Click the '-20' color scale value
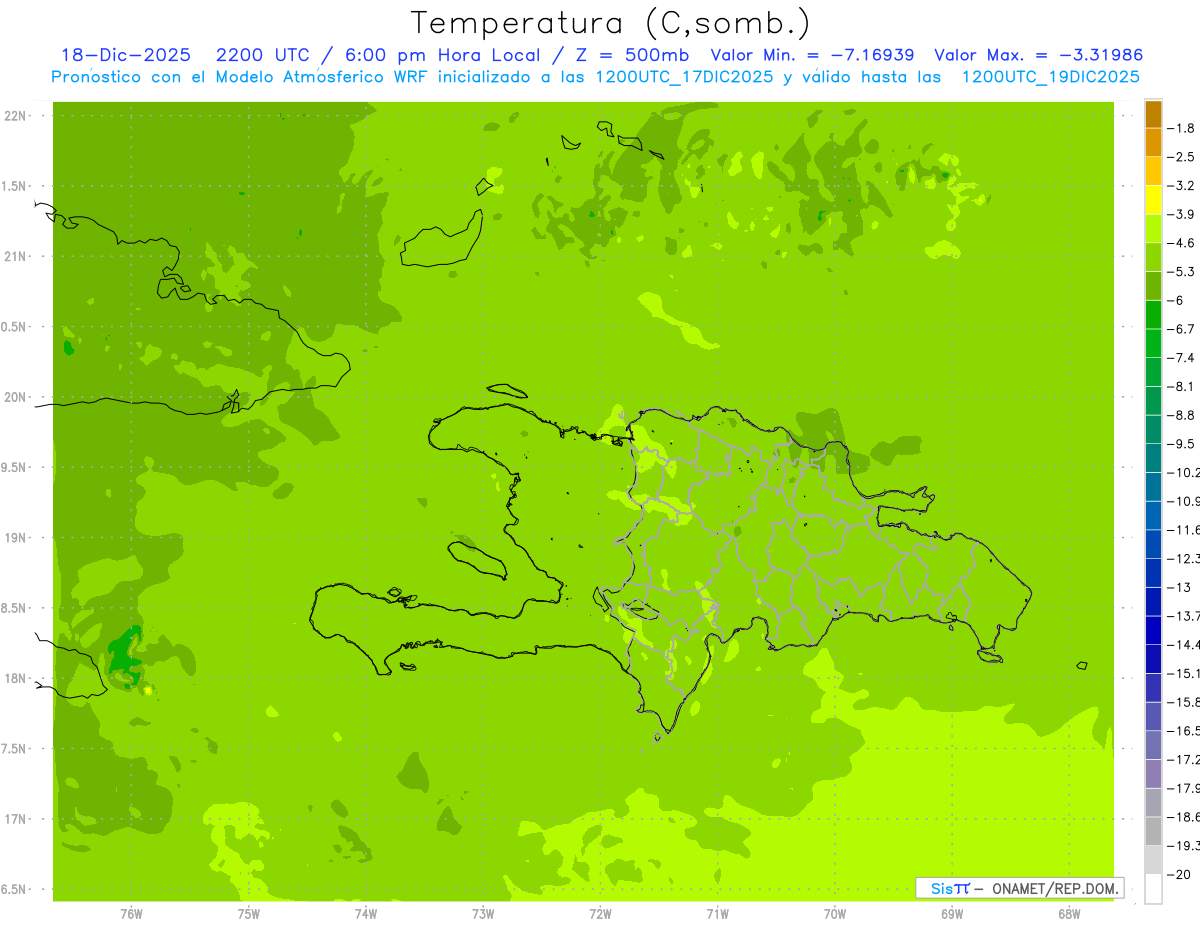 point(1180,874)
